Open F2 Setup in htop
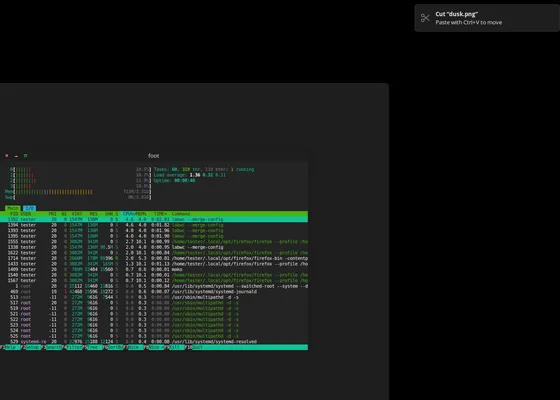Image resolution: width=560 pixels, height=400 pixels. (31, 347)
